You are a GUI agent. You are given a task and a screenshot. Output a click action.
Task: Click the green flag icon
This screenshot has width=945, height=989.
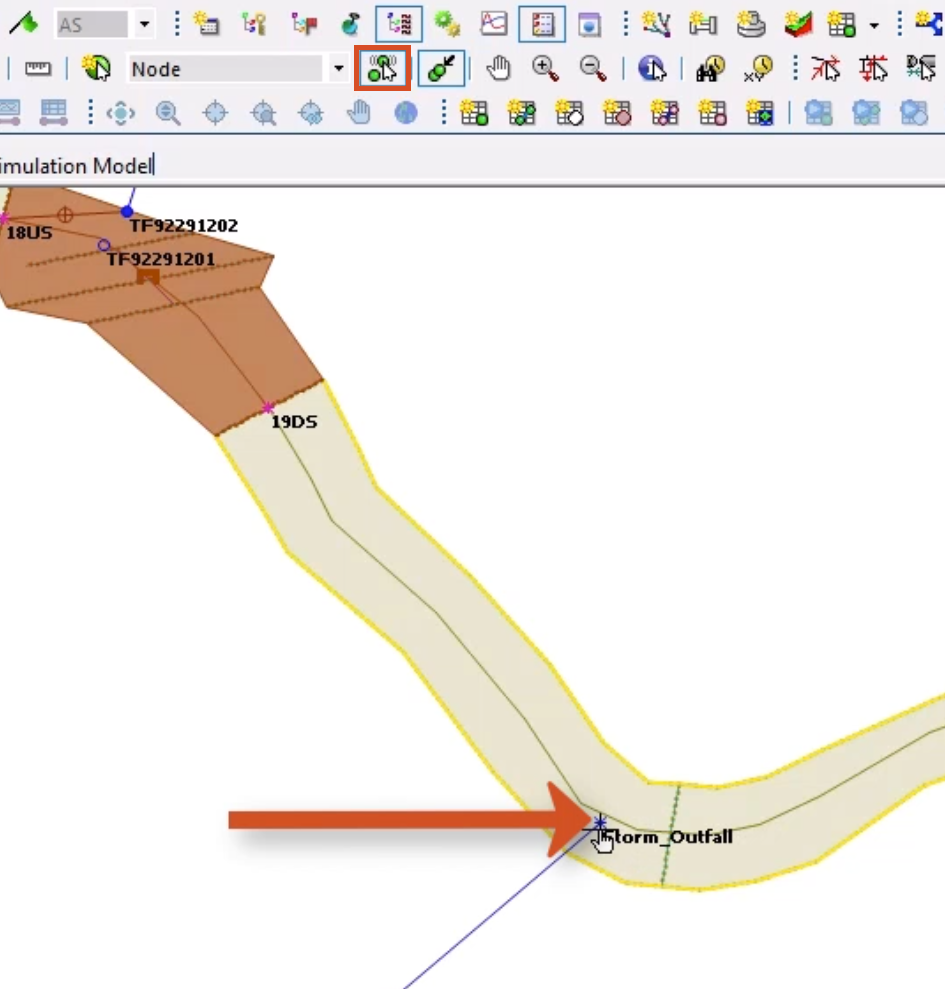(x=24, y=24)
